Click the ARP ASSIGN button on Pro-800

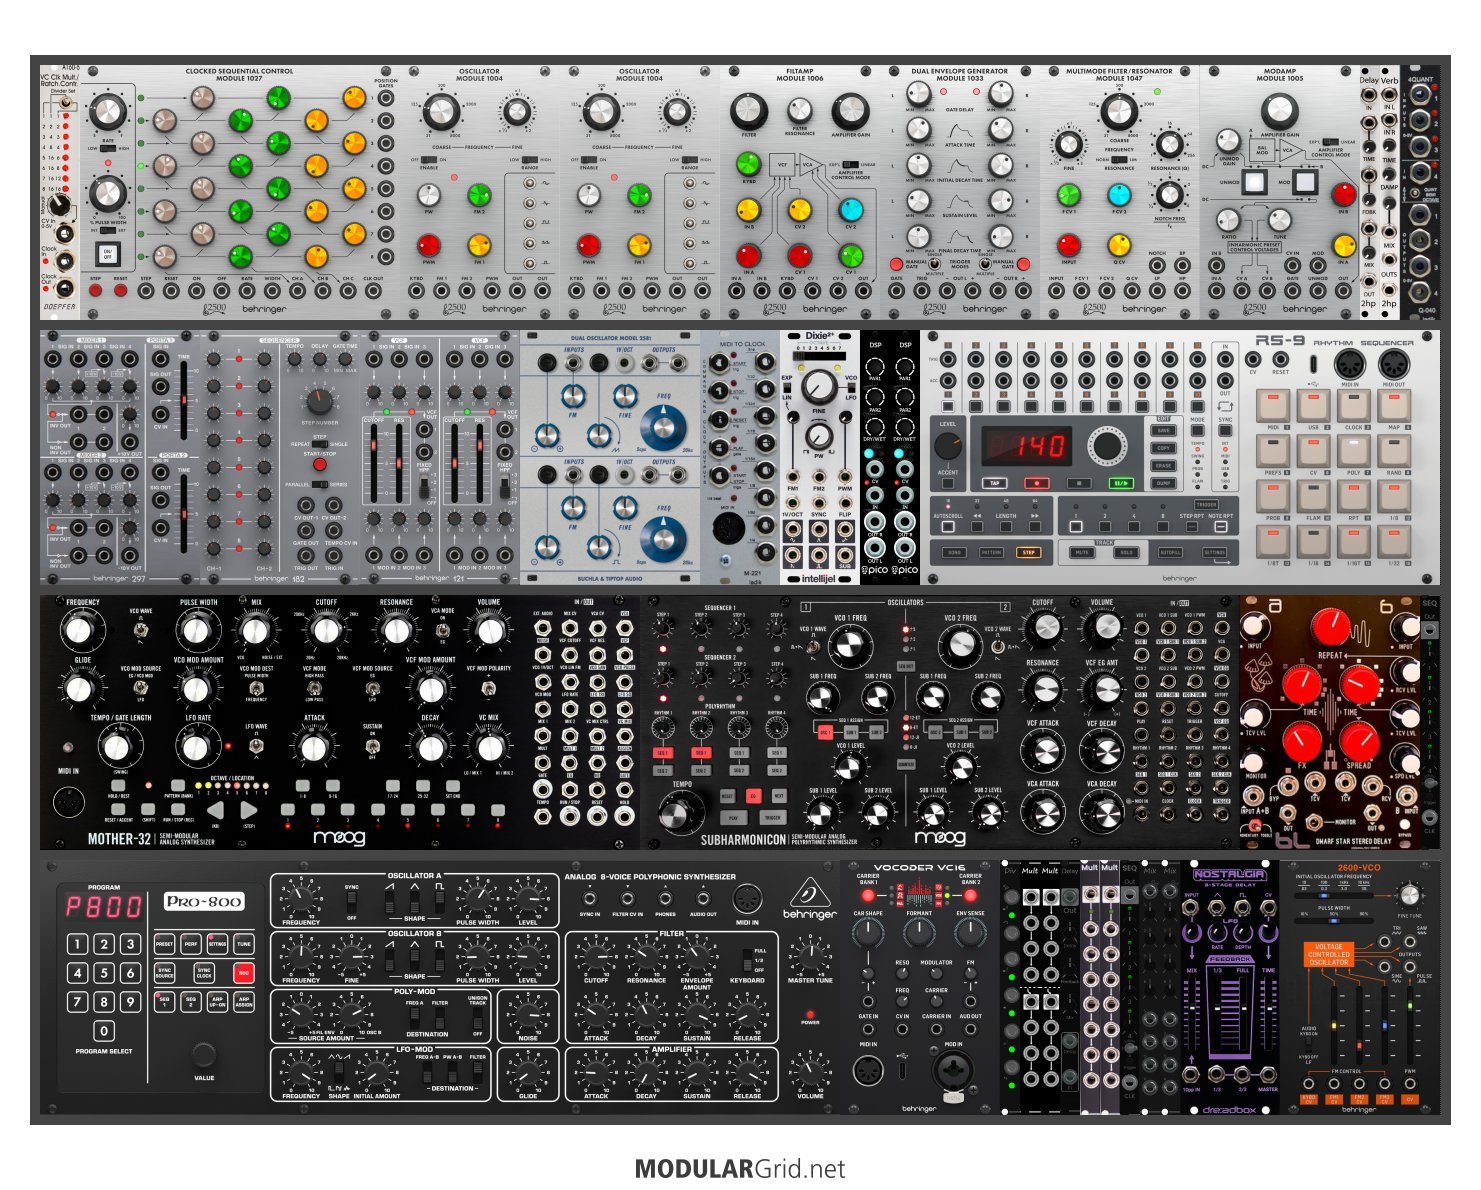click(x=243, y=1001)
